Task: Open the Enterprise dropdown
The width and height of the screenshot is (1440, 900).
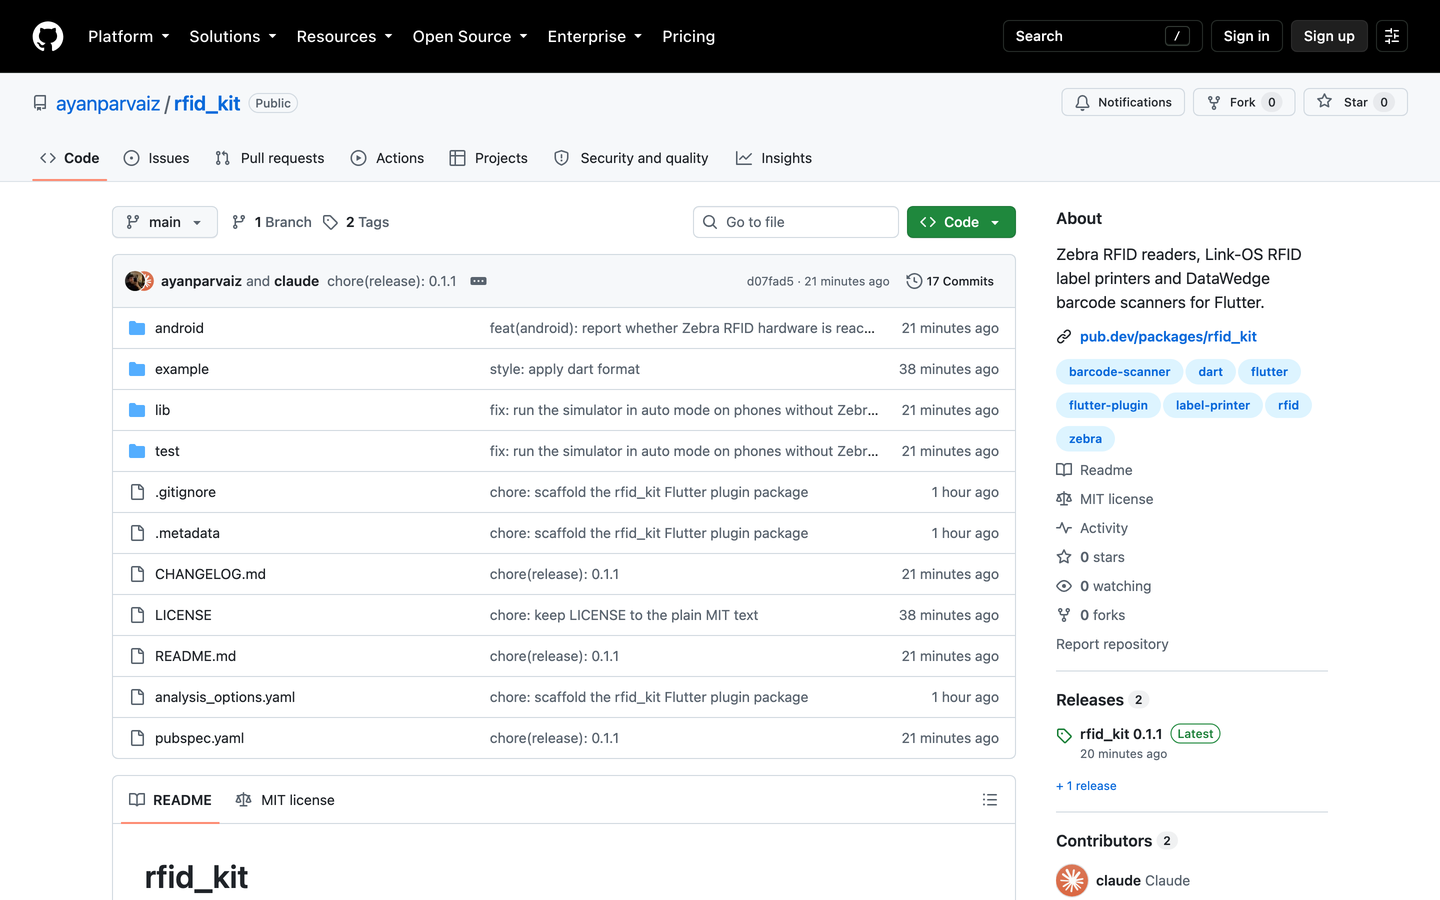Action: point(594,36)
